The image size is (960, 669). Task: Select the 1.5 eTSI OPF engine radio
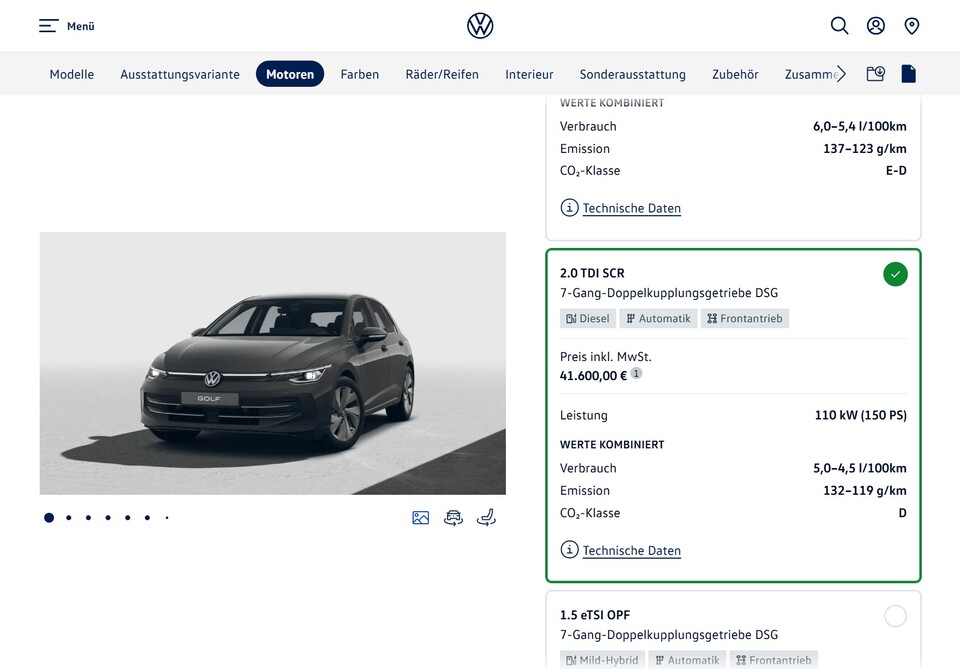coord(895,616)
